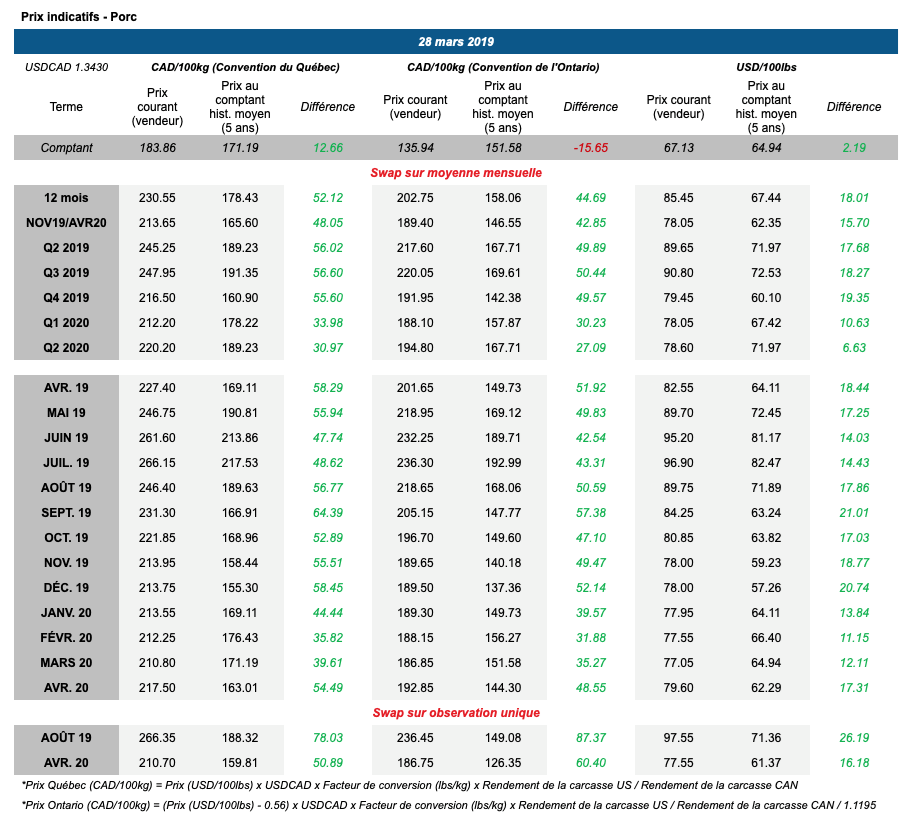Screen dimensions: 905x826
Task: Click the FÉVR. 20 row label
Action: coord(66,638)
